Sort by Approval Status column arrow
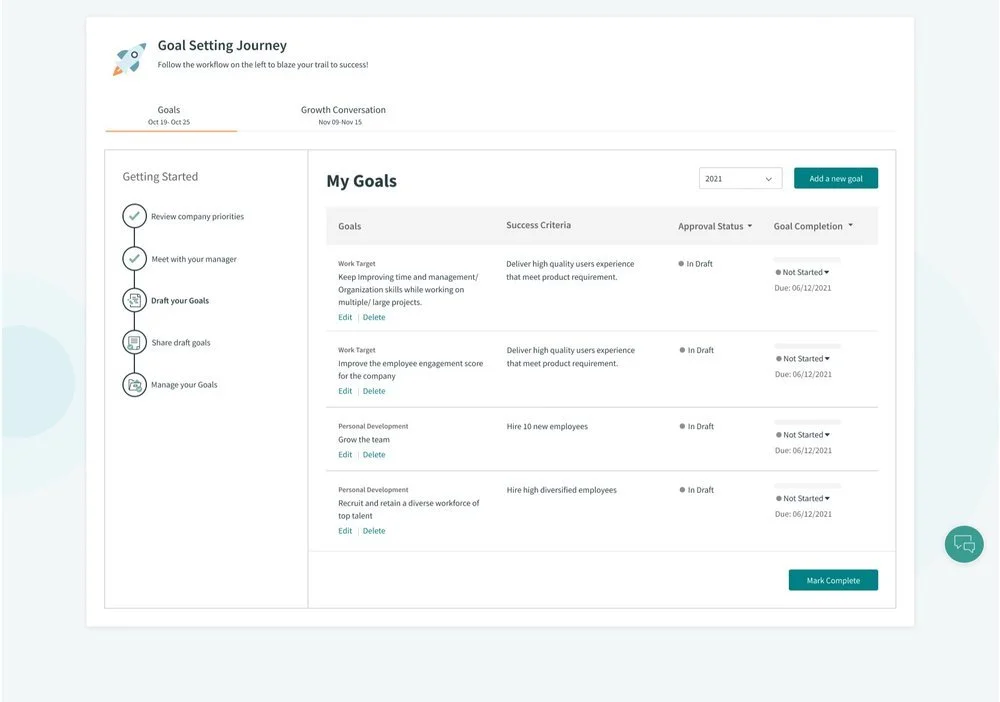The image size is (1000, 702). [750, 226]
